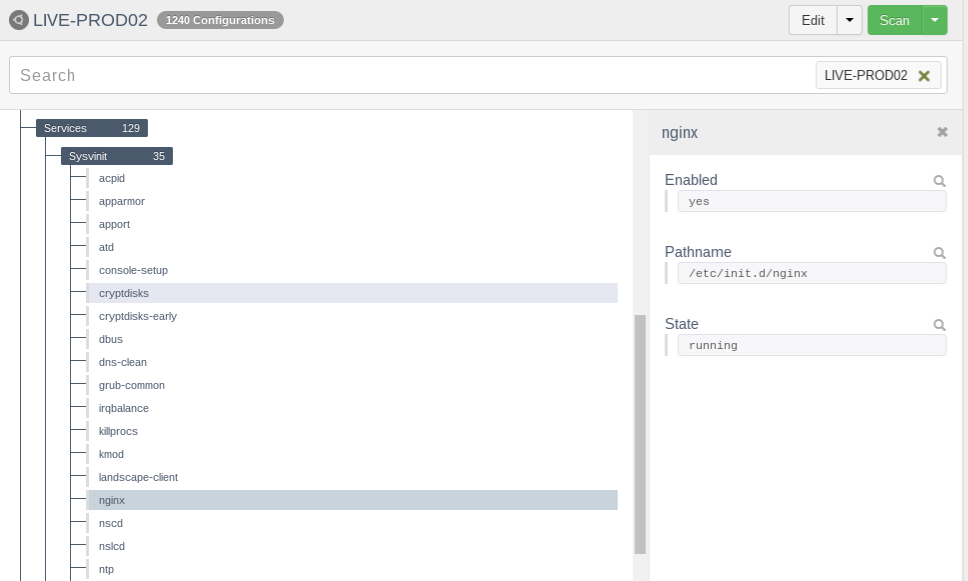Search by the Pathname value magnifier icon
Image resolution: width=968 pixels, height=581 pixels.
pyautogui.click(x=939, y=253)
